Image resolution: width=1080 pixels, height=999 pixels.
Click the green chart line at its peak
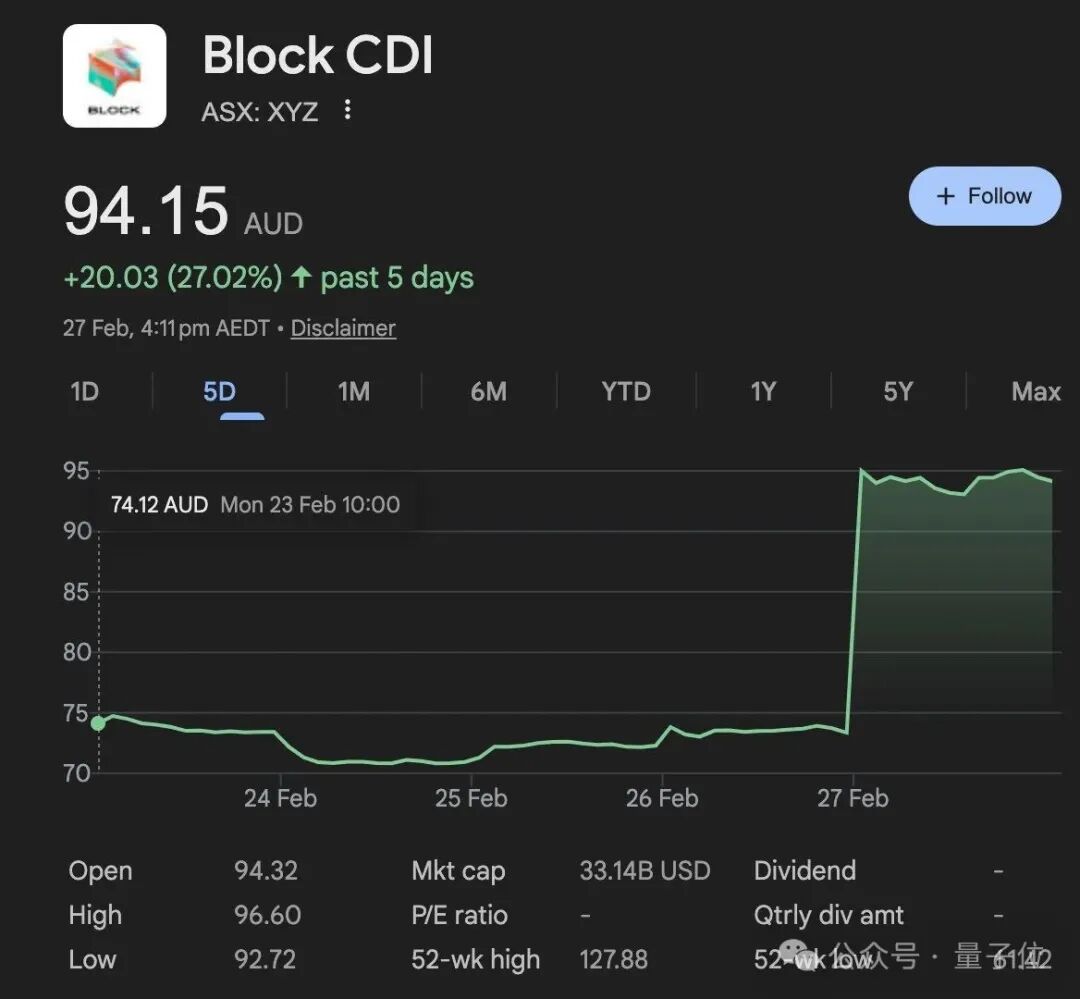click(863, 467)
